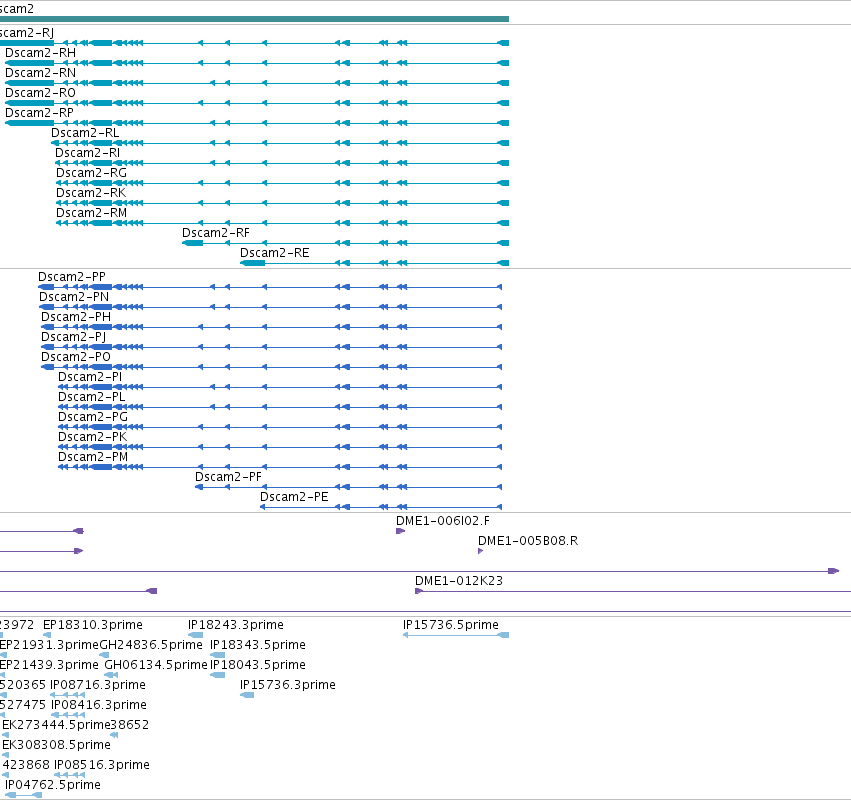Choose the Dscam2-RG transcript label
Viewport: 851px width, 800px height.
(91, 173)
